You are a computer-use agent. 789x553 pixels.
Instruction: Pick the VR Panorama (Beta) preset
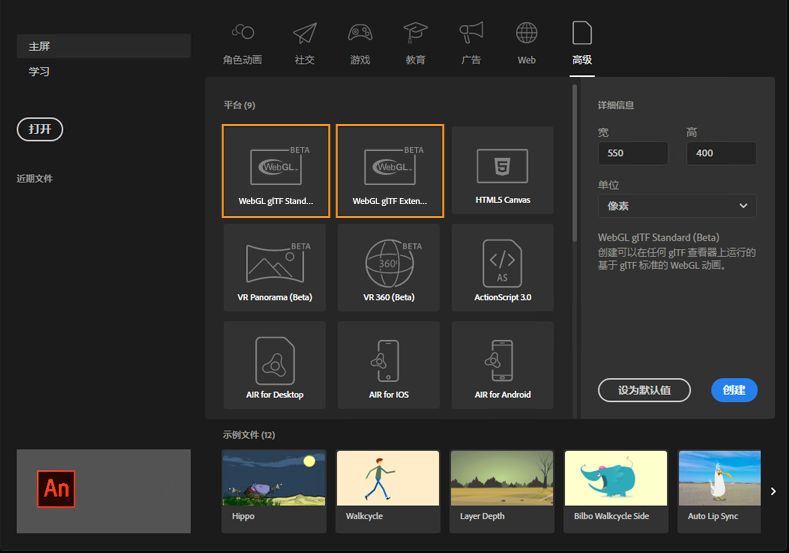(275, 268)
